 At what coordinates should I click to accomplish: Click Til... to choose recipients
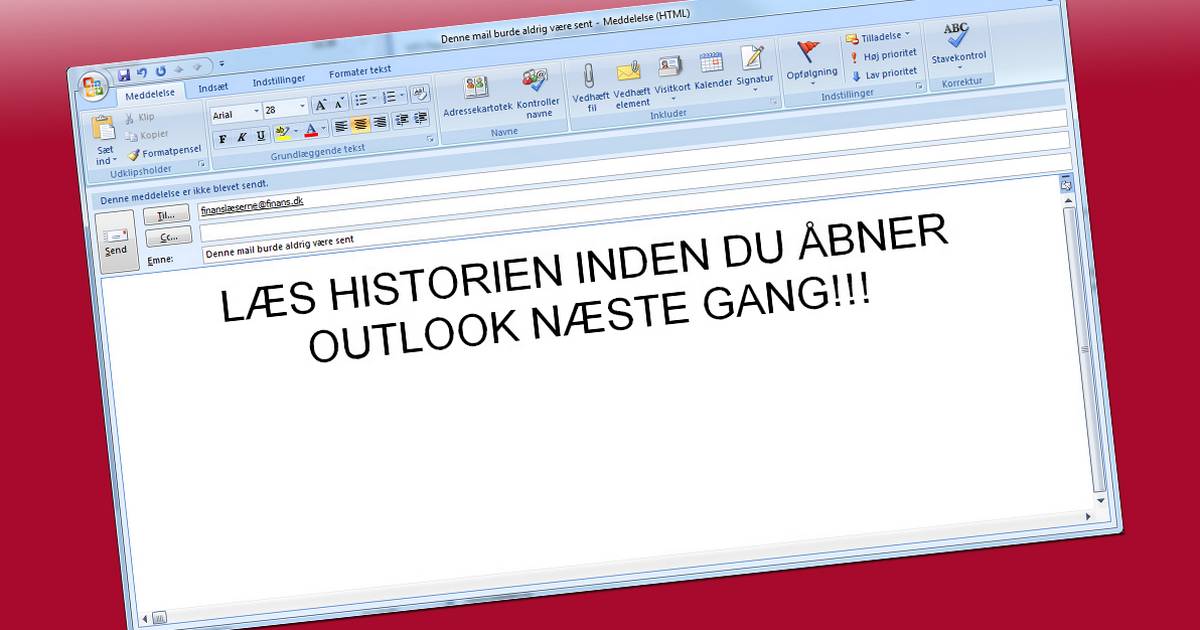[x=166, y=212]
